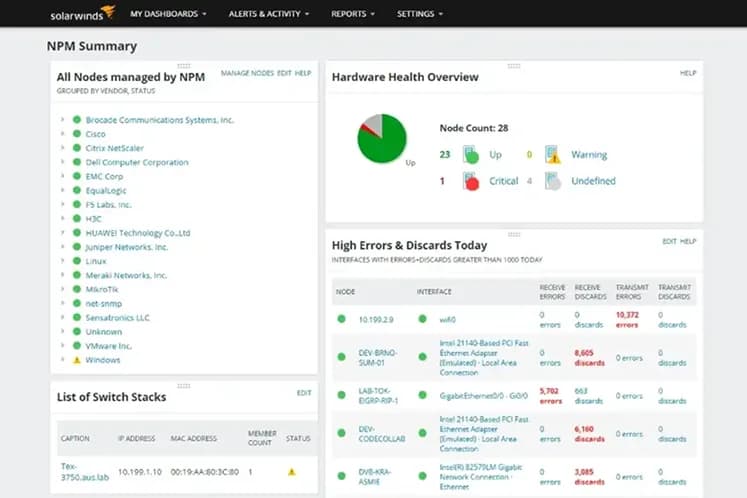Click the green status icon beside Linux
Screen dimensions: 747x498
coord(77,261)
